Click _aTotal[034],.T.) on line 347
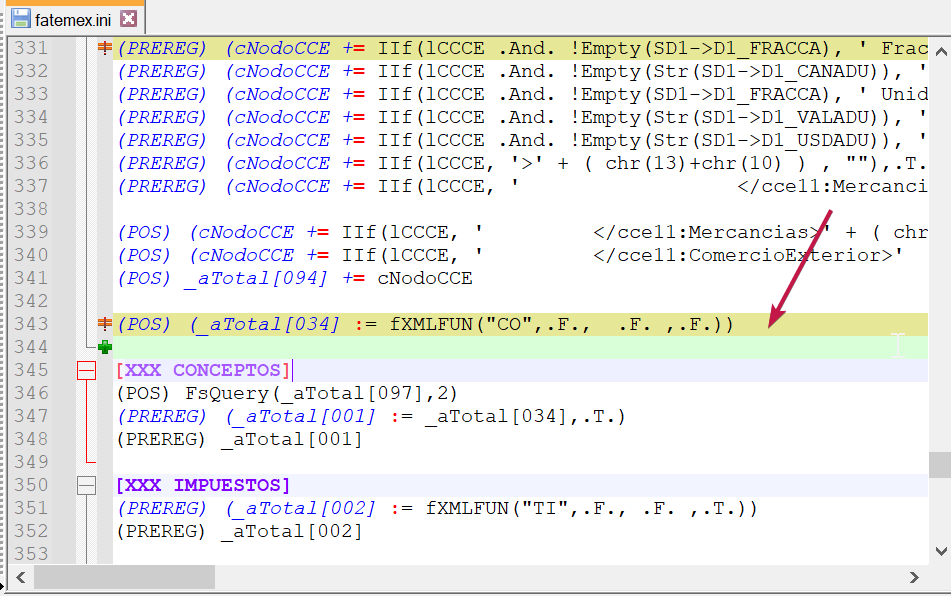 [525, 417]
